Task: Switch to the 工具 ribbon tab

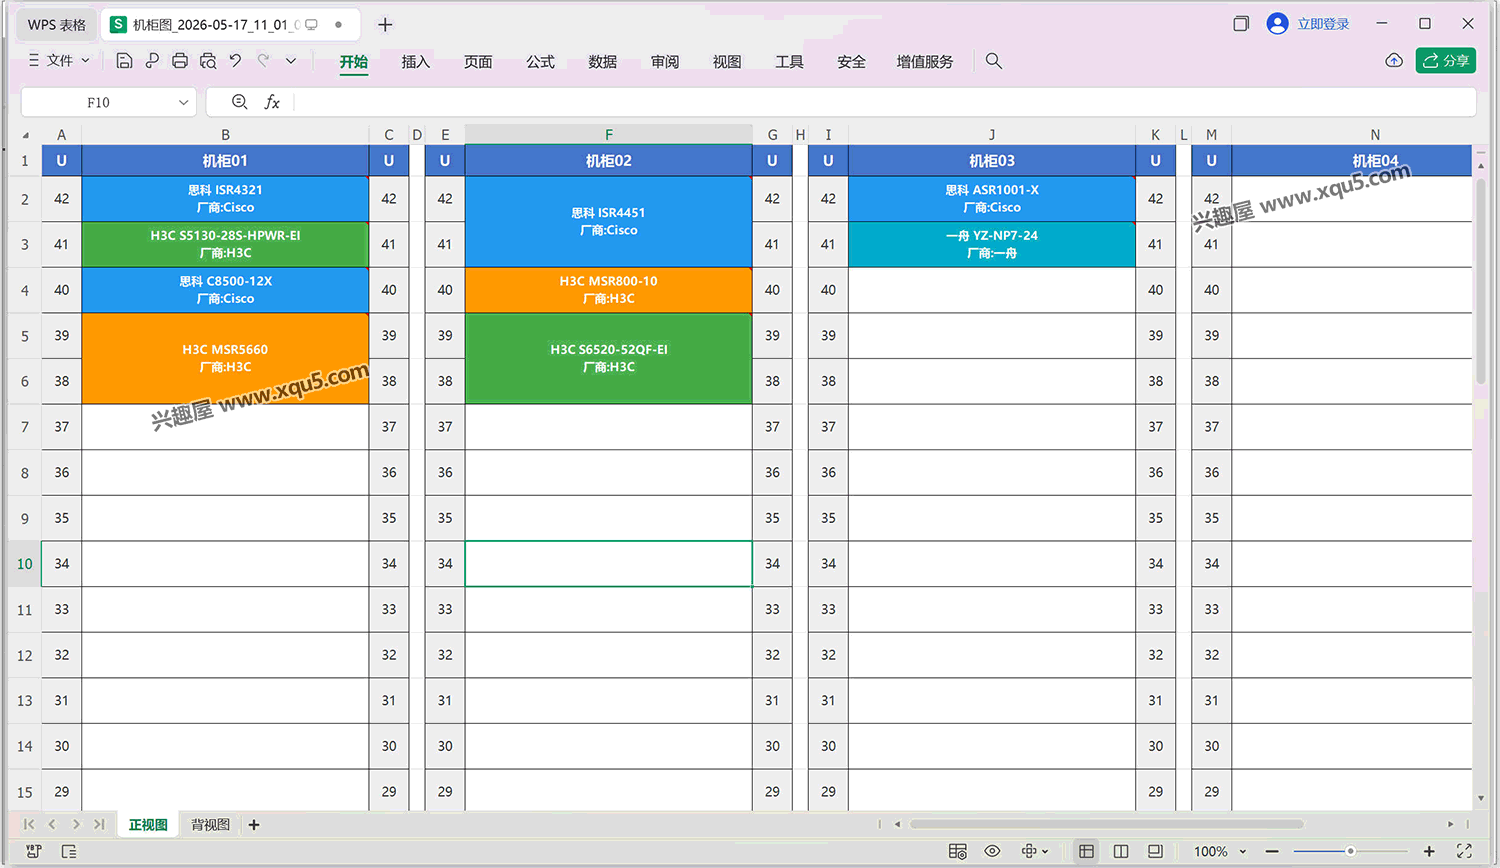Action: click(789, 62)
